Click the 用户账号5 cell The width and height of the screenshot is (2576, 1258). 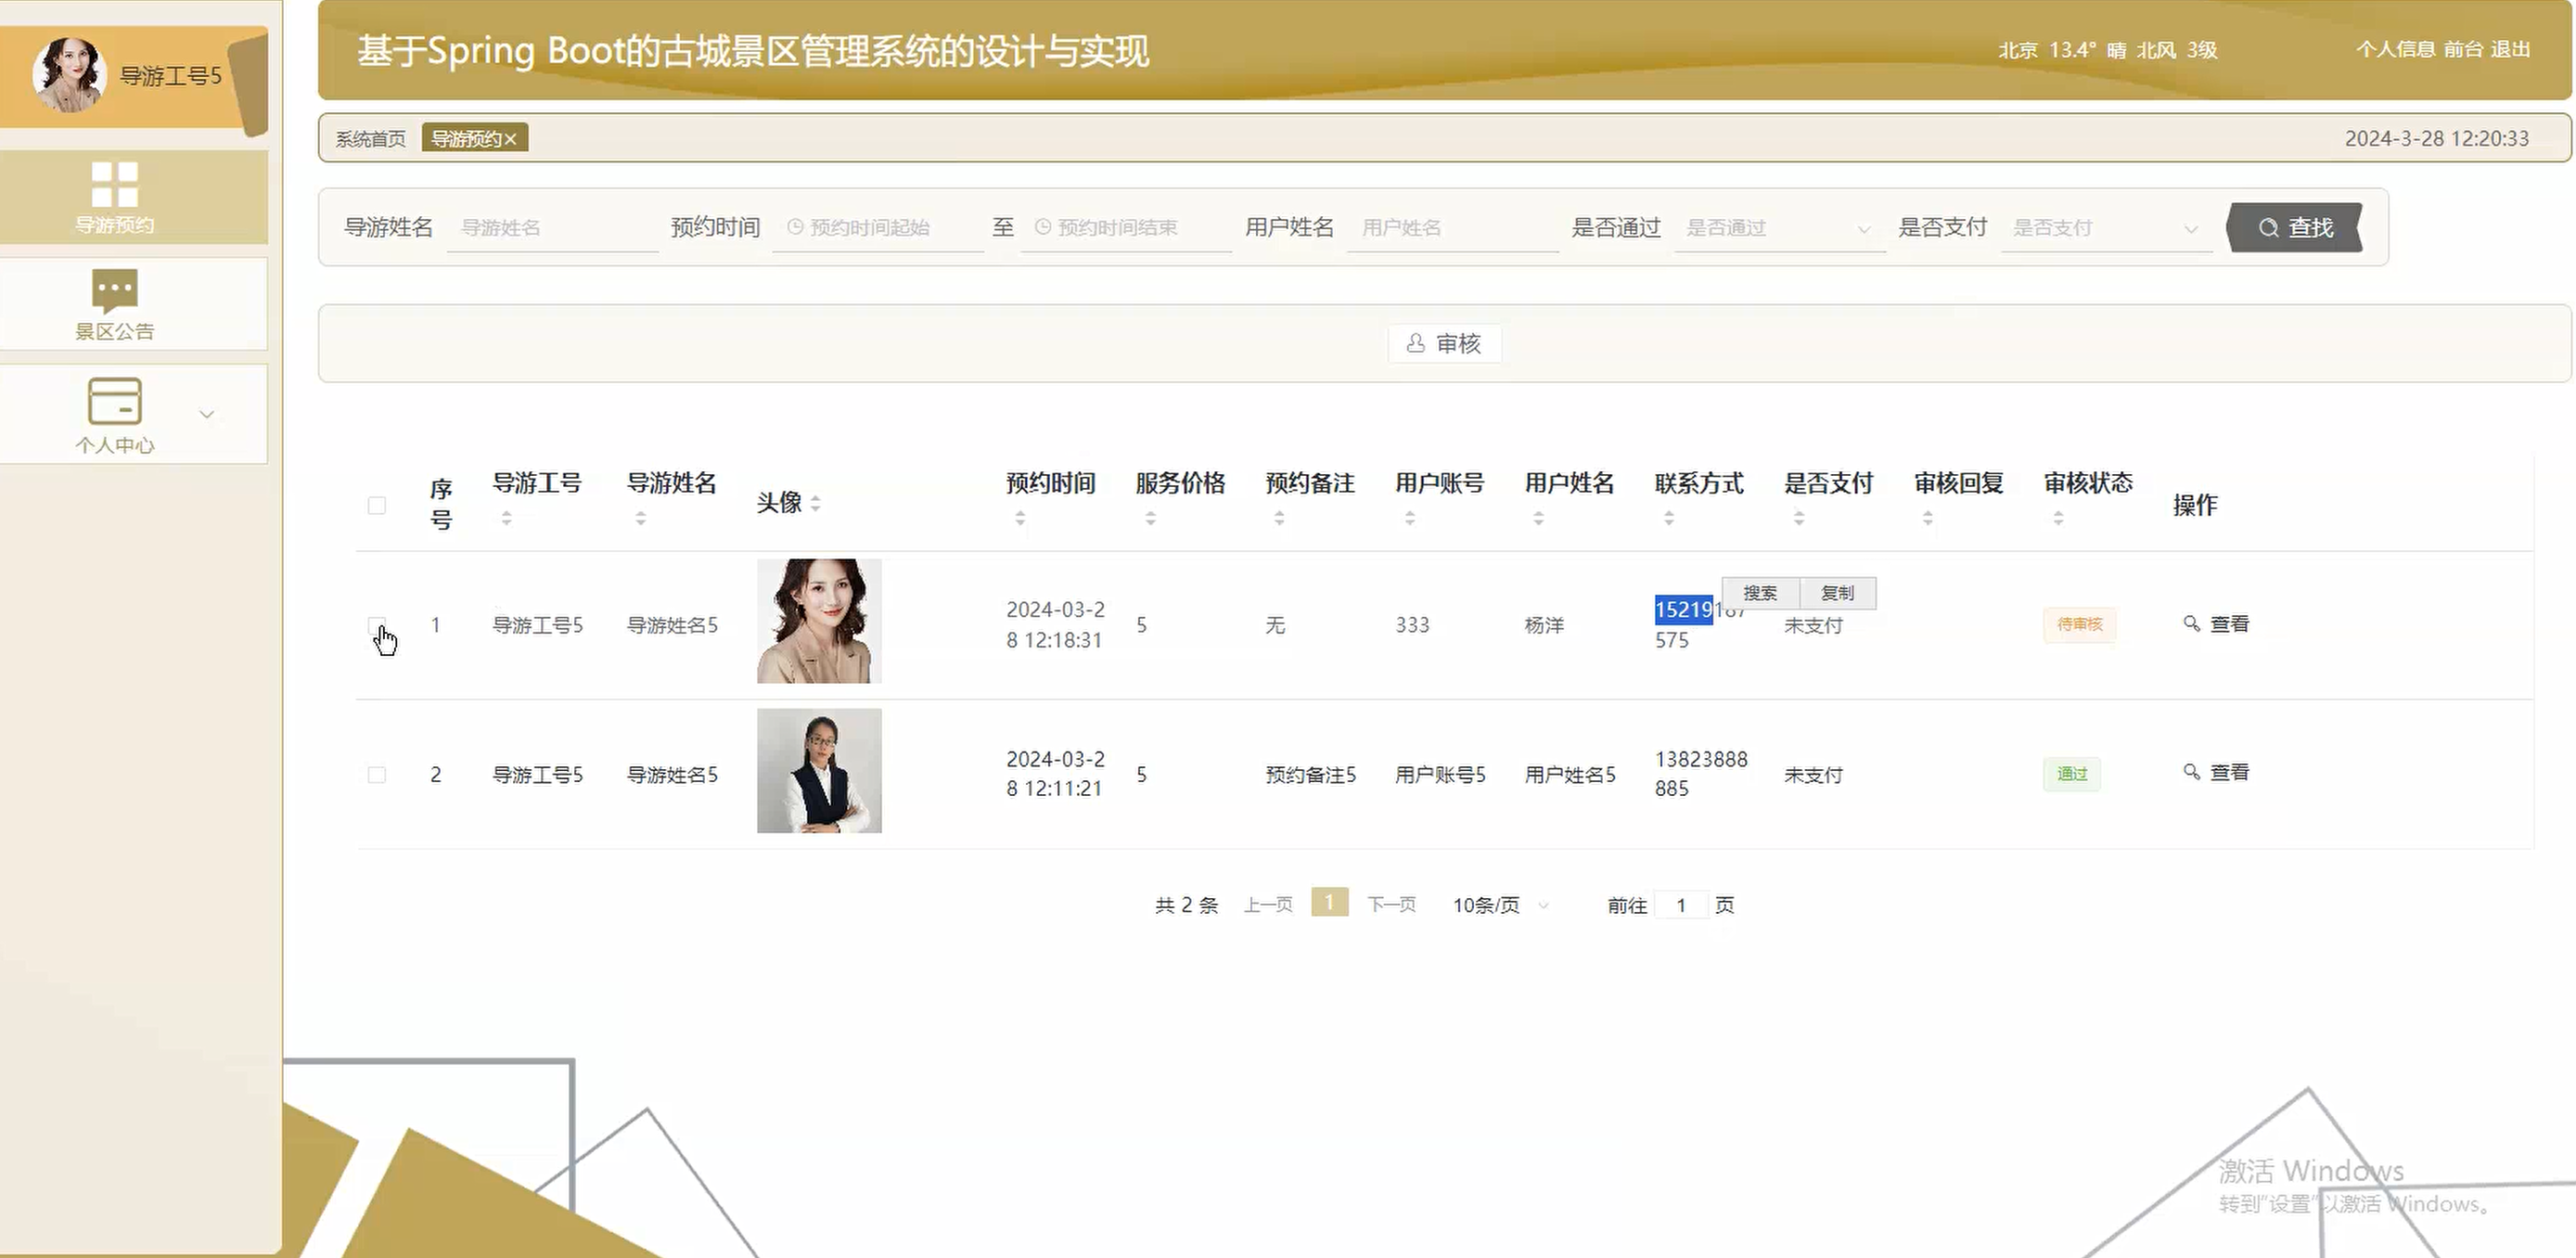pyautogui.click(x=1440, y=775)
